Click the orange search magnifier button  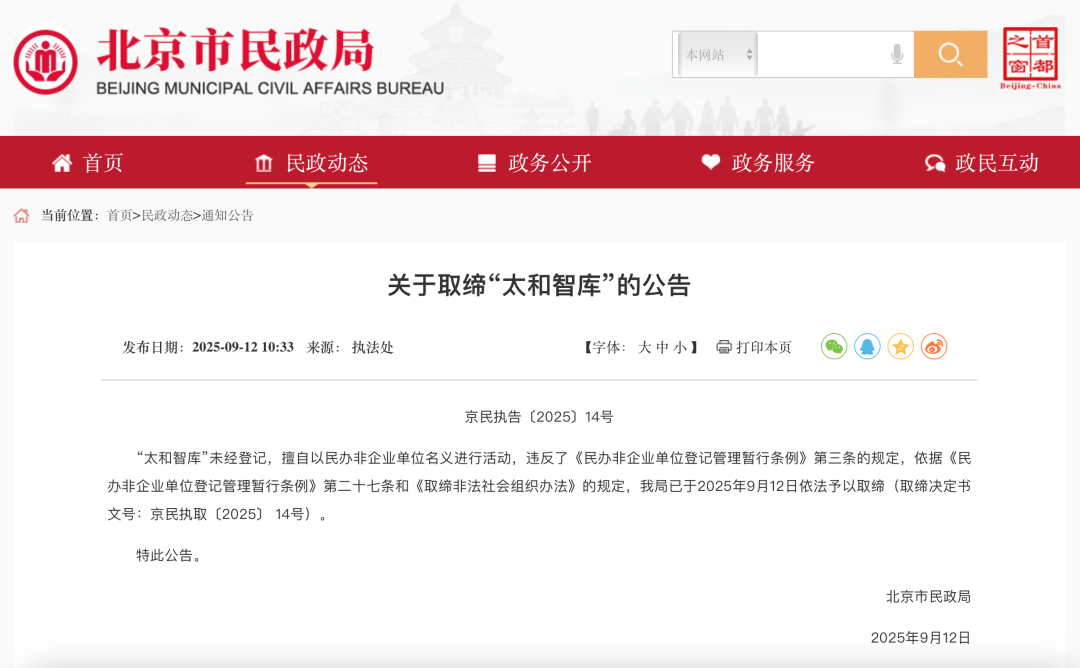950,54
